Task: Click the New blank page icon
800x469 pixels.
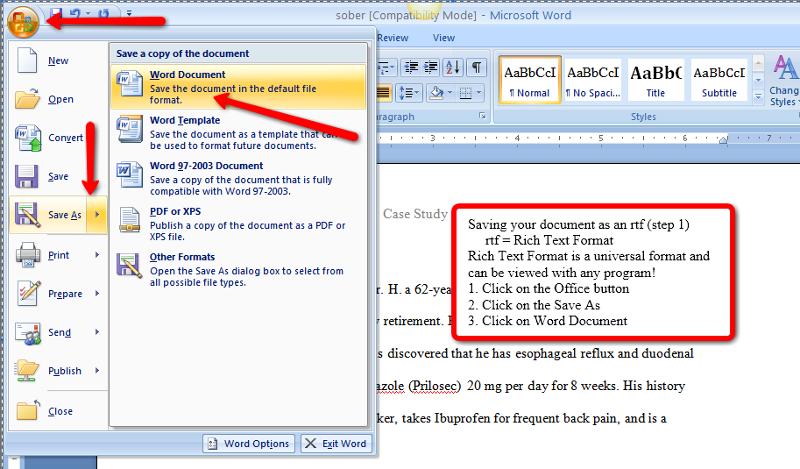Action: click(x=27, y=60)
